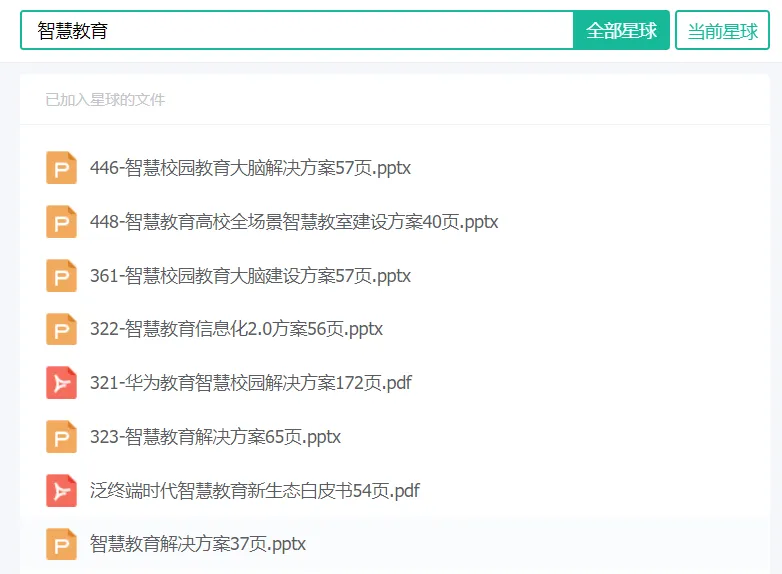Open file 361-智慧校园教育大脑建设方案57页.pptx
The width and height of the screenshot is (782, 574).
coord(250,275)
